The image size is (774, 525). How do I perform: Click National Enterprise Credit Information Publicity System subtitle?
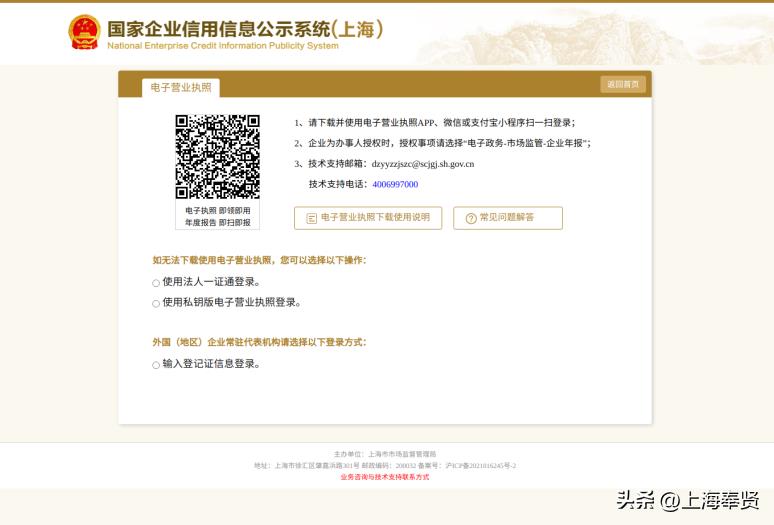click(x=223, y=45)
